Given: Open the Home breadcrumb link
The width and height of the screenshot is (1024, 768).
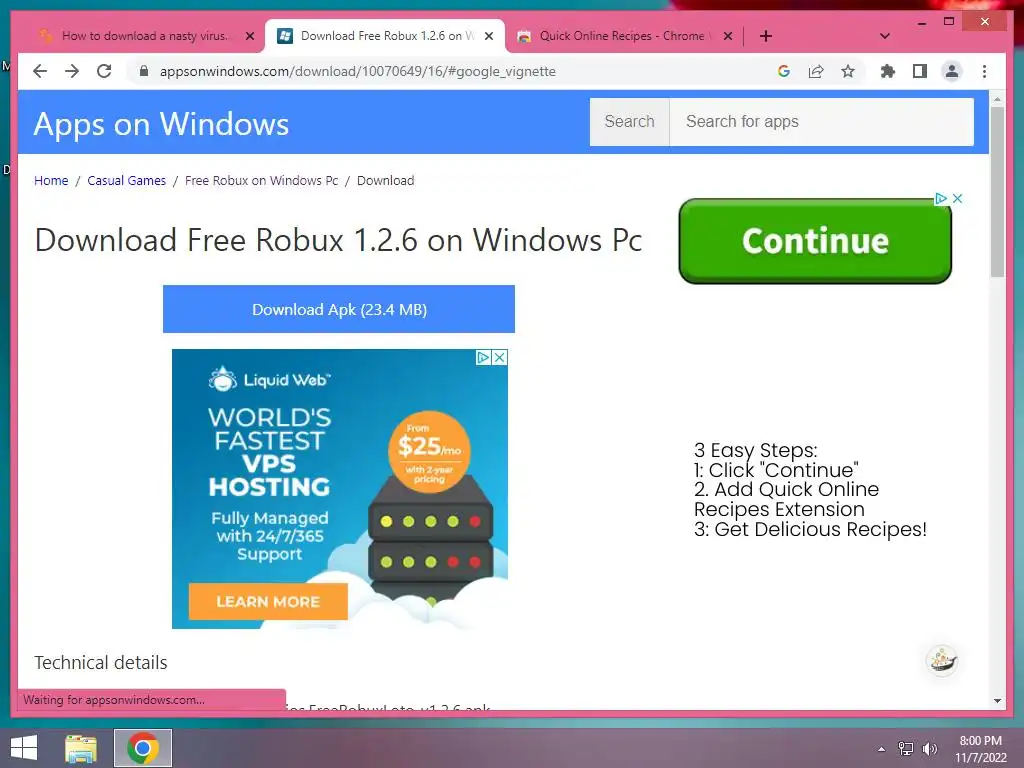Looking at the screenshot, I should [51, 180].
